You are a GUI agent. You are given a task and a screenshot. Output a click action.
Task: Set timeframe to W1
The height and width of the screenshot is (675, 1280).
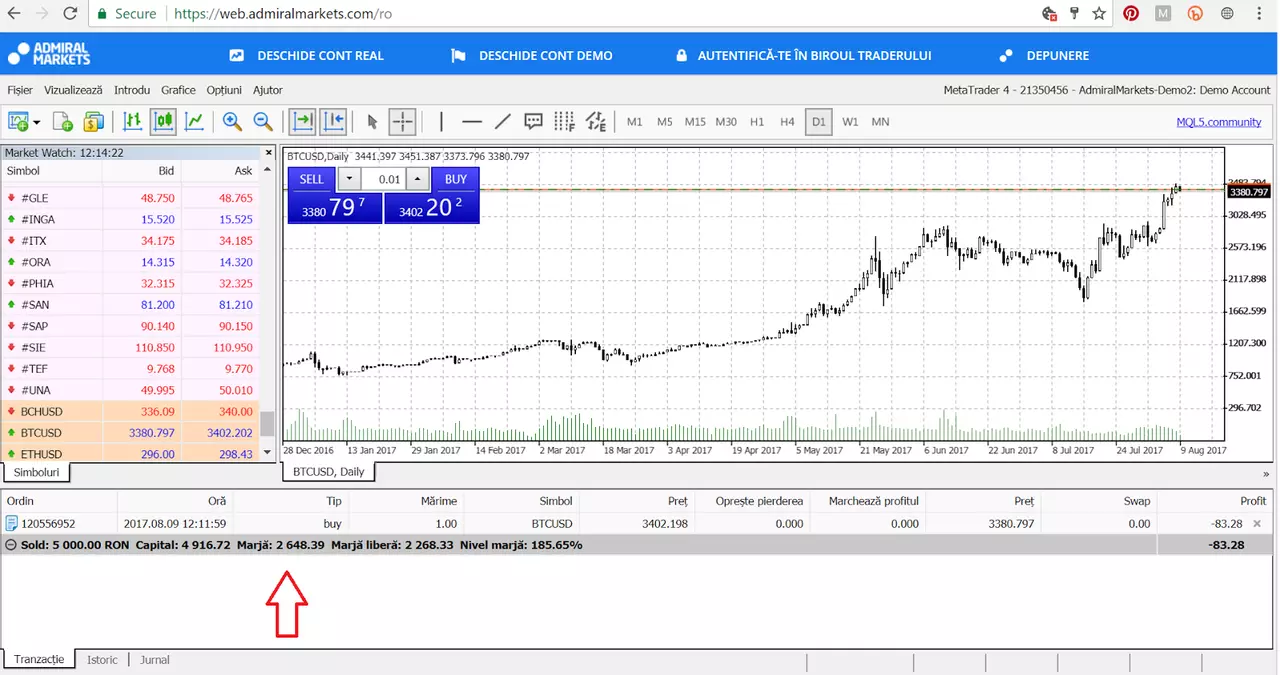(x=850, y=122)
